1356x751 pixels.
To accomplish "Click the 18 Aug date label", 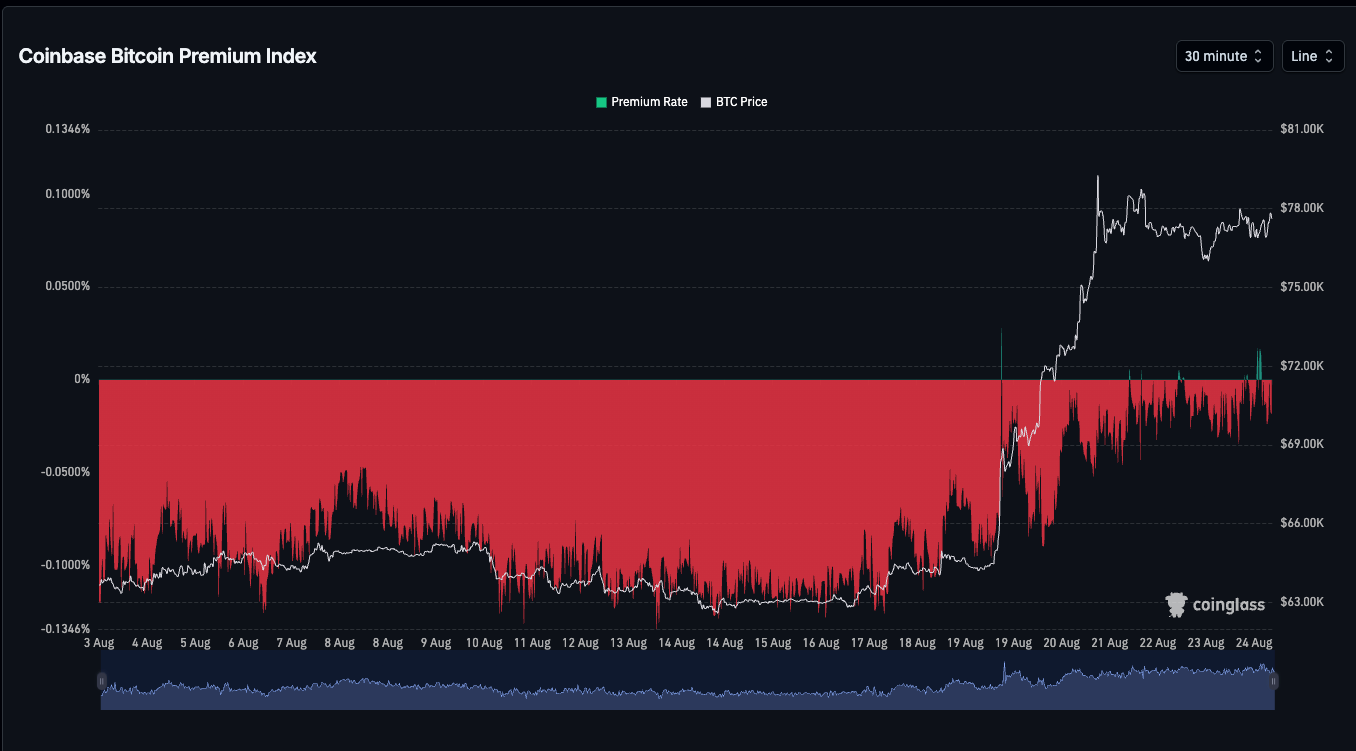I will (917, 643).
